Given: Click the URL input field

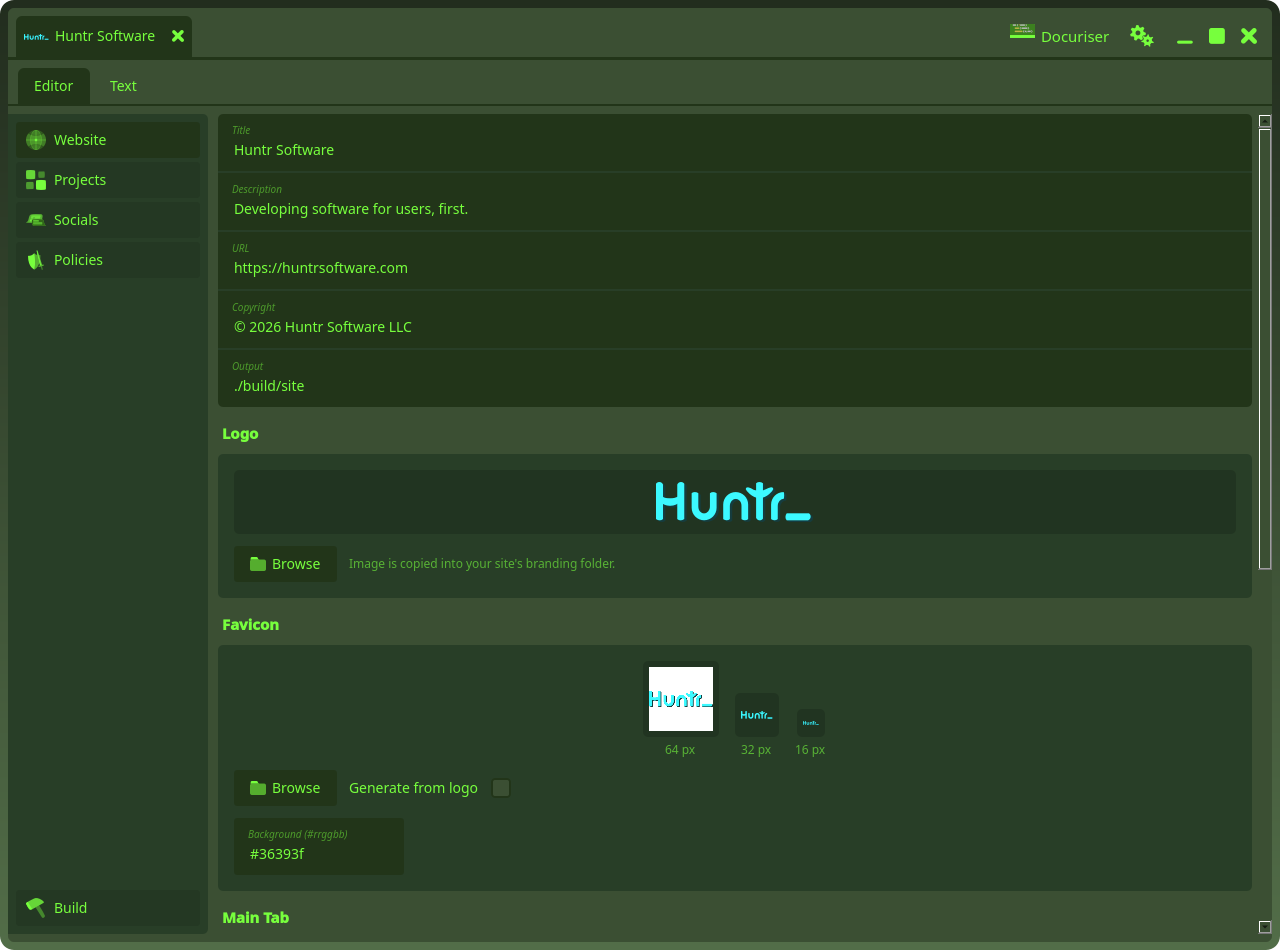Looking at the screenshot, I should 735,261.
